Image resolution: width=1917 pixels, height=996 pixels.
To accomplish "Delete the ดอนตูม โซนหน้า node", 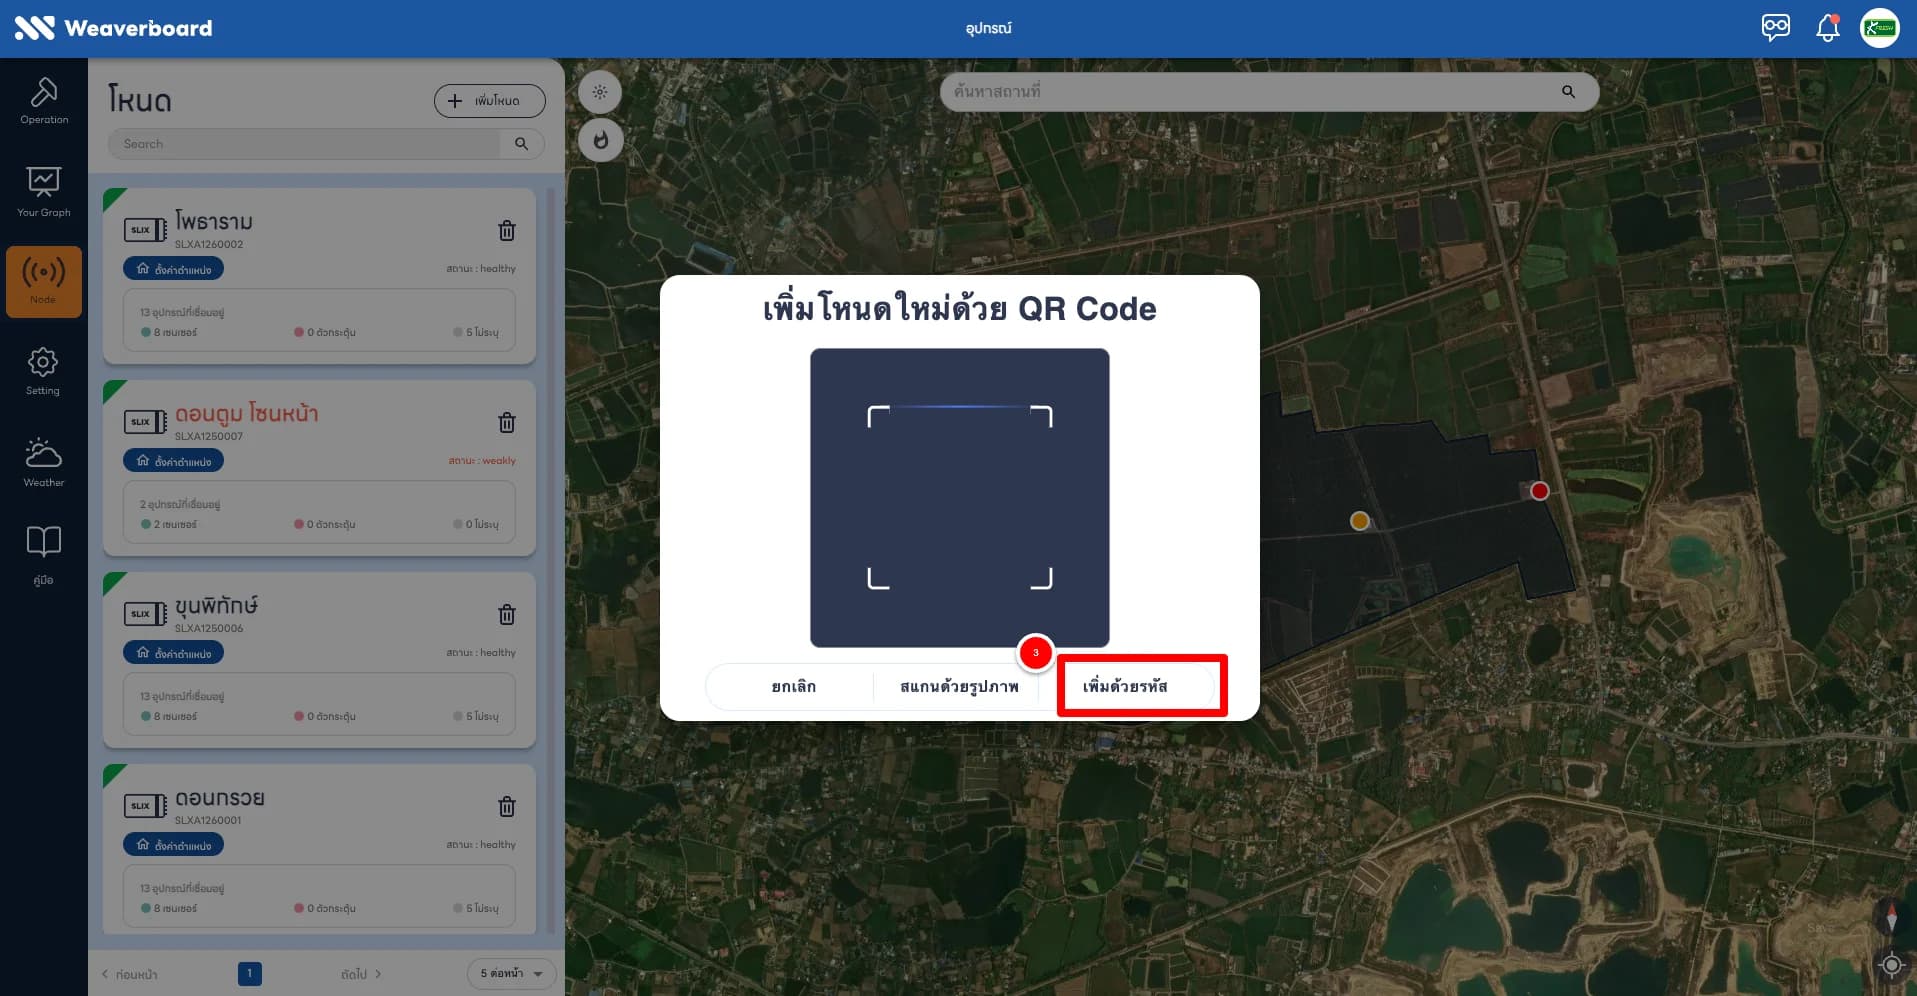I will 507,423.
